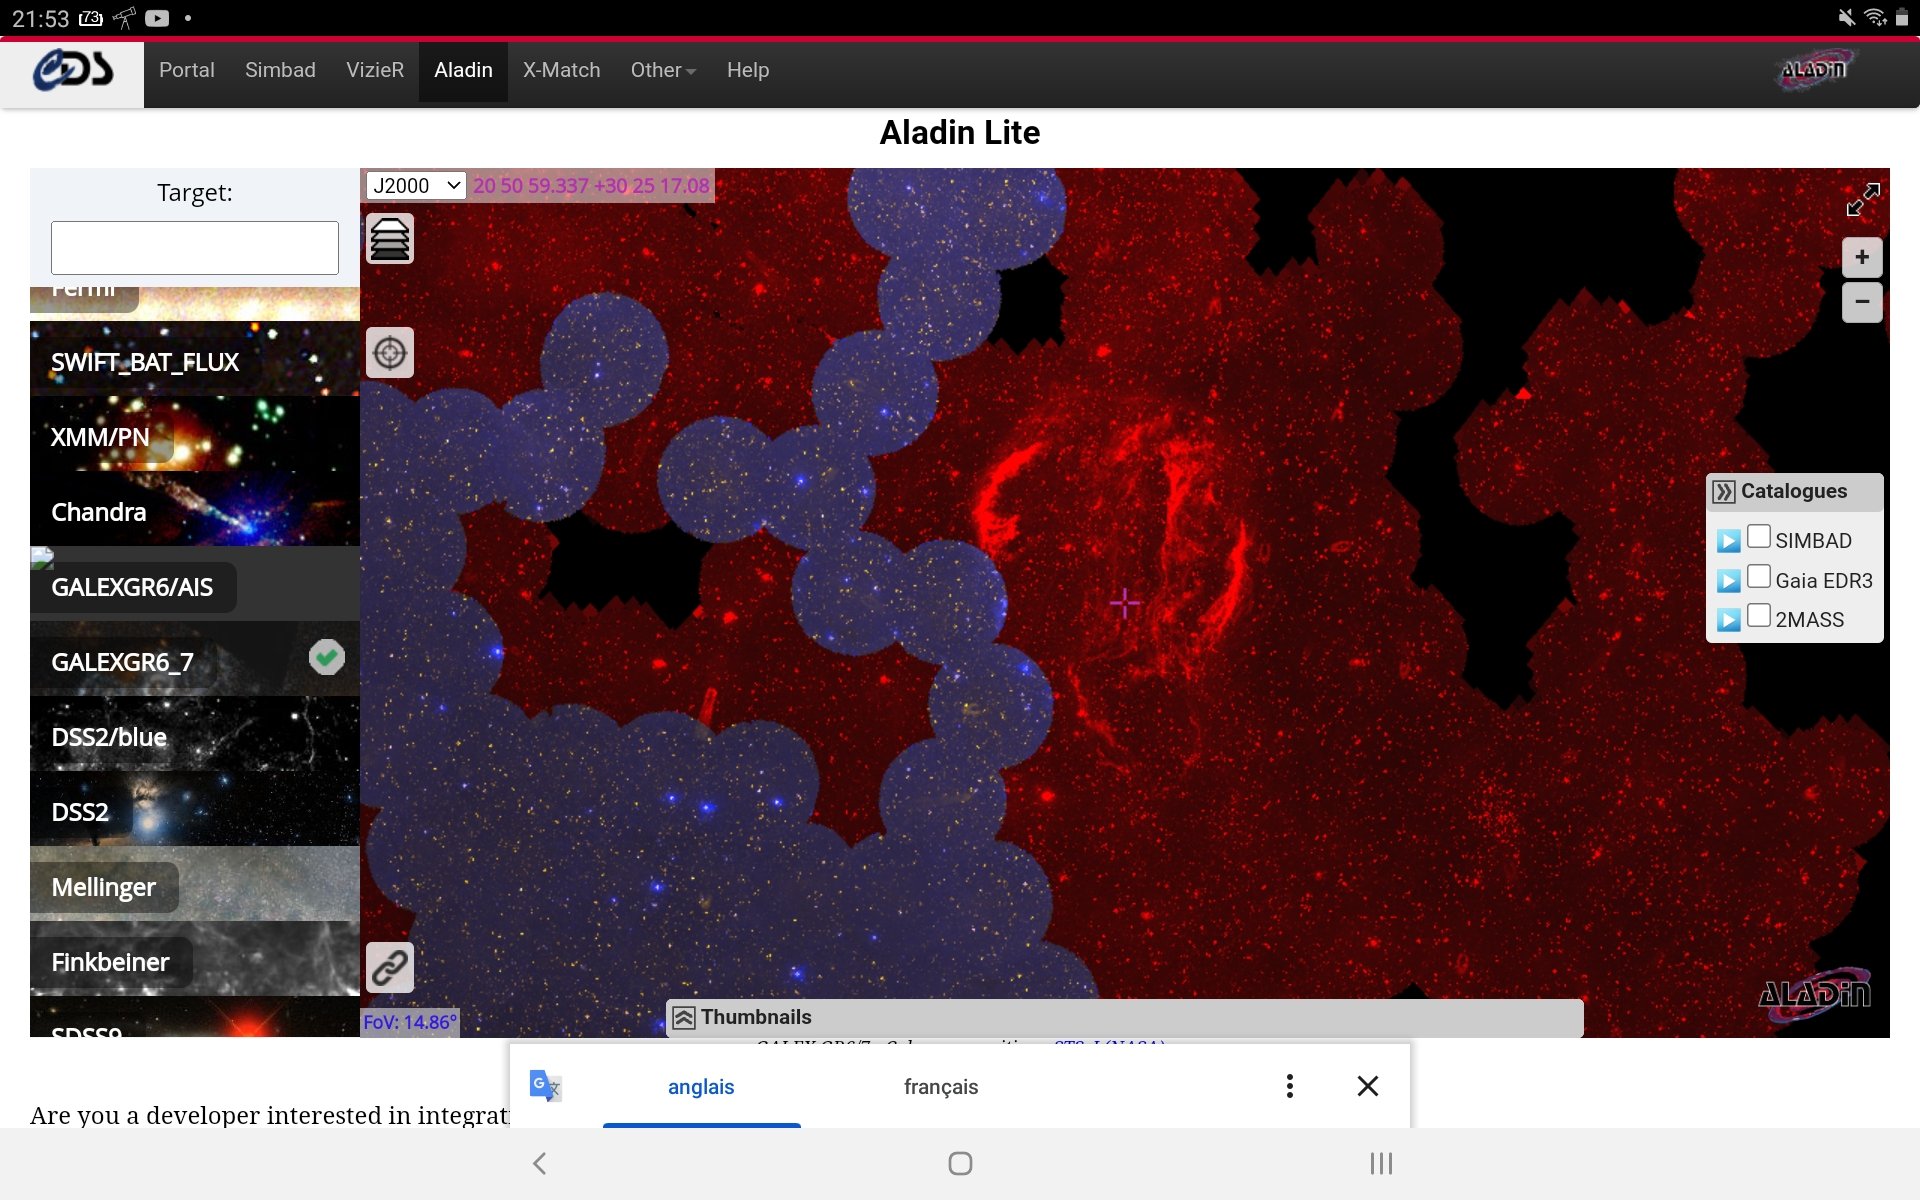Select the Mellinger survey thumbnail
Viewport: 1920px width, 1200px height.
click(195, 884)
